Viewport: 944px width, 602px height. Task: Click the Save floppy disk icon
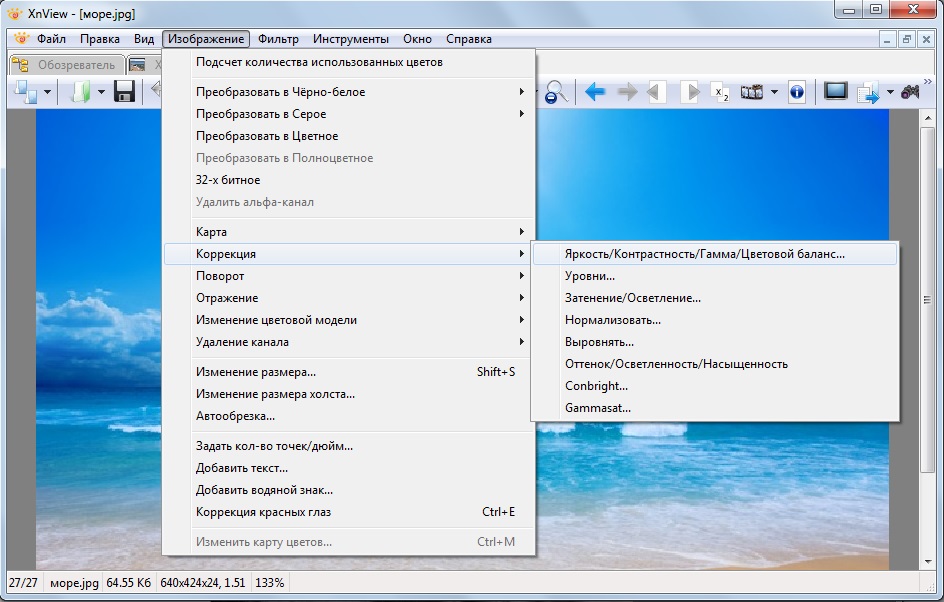pyautogui.click(x=124, y=92)
